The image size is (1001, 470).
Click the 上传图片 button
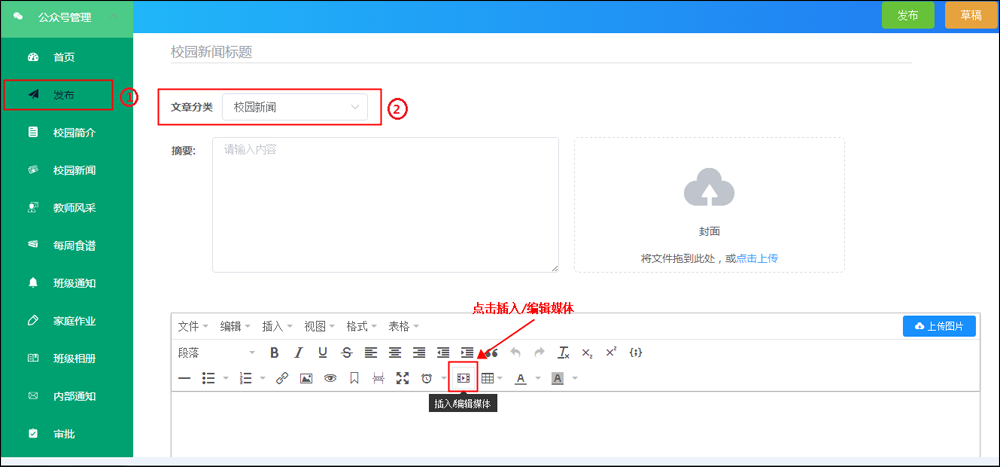[939, 326]
